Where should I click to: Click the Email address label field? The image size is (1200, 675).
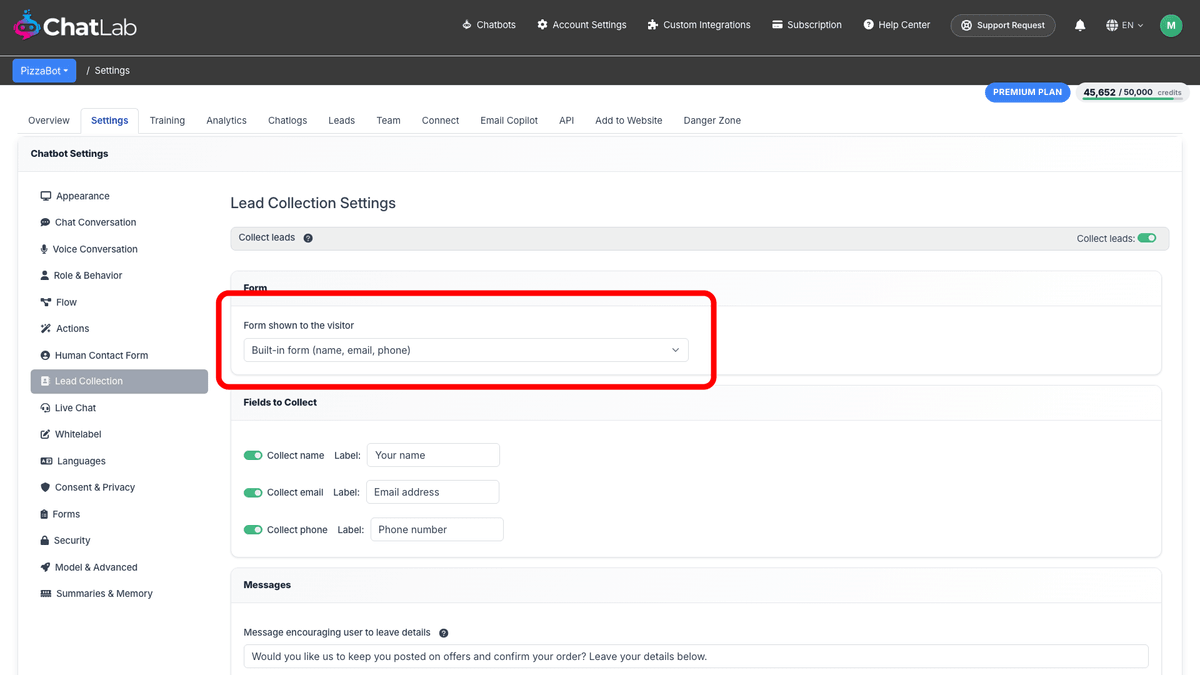[432, 492]
